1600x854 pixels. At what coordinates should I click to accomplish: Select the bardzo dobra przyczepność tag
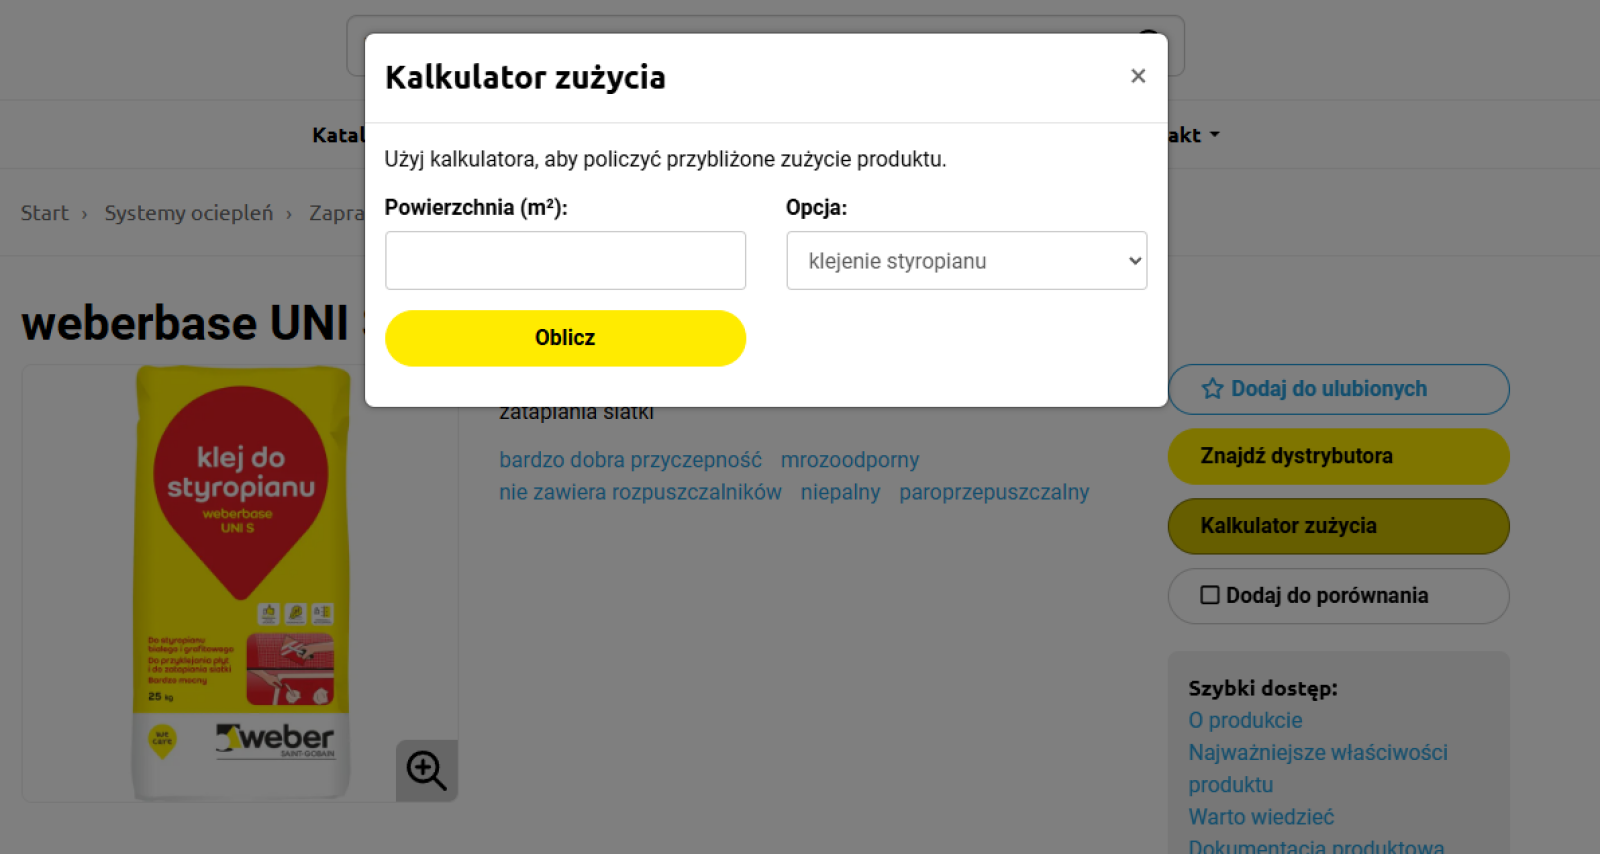[630, 460]
